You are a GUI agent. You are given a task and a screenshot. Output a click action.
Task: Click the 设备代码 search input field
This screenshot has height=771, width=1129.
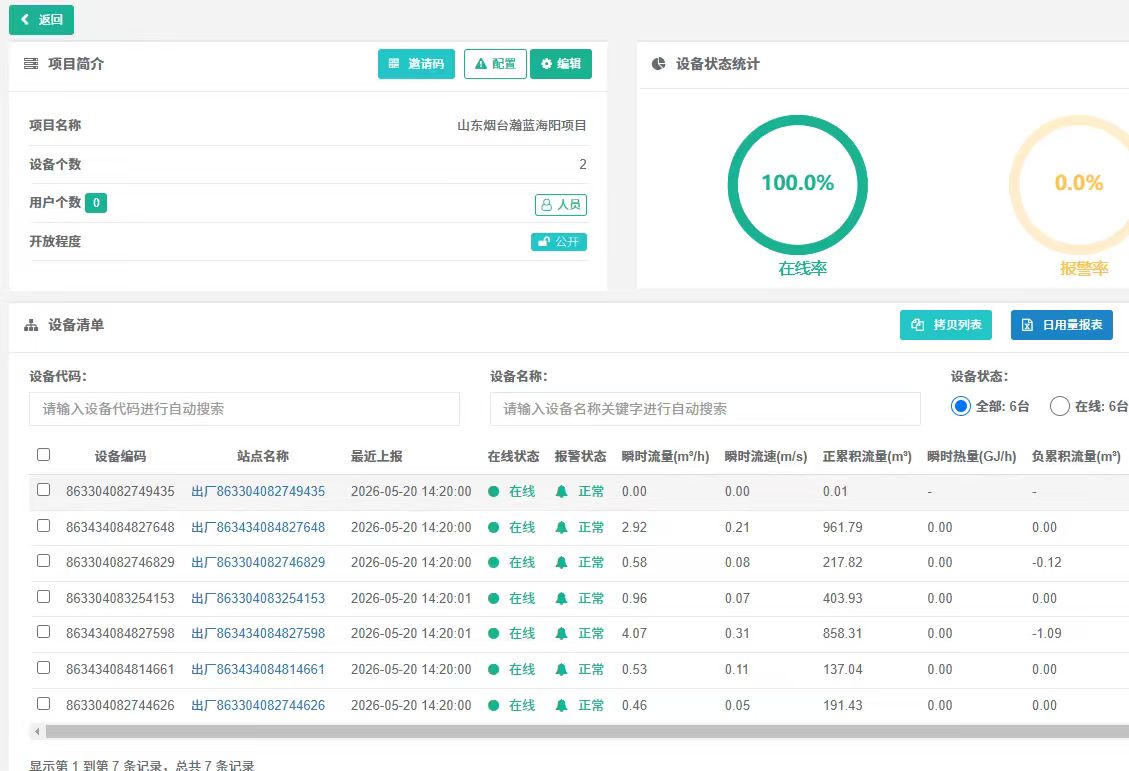point(245,409)
